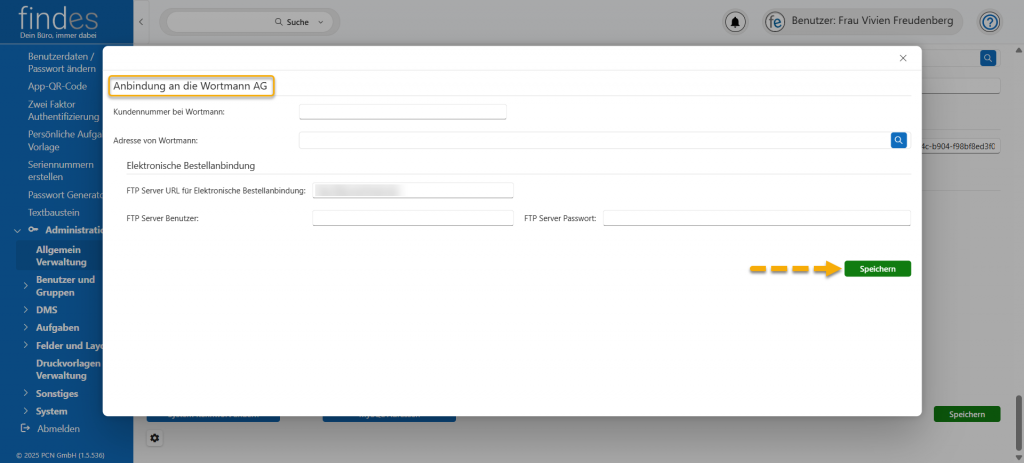Open the Suche dropdown arrow
Viewport: 1024px width, 463px height.
320,21
